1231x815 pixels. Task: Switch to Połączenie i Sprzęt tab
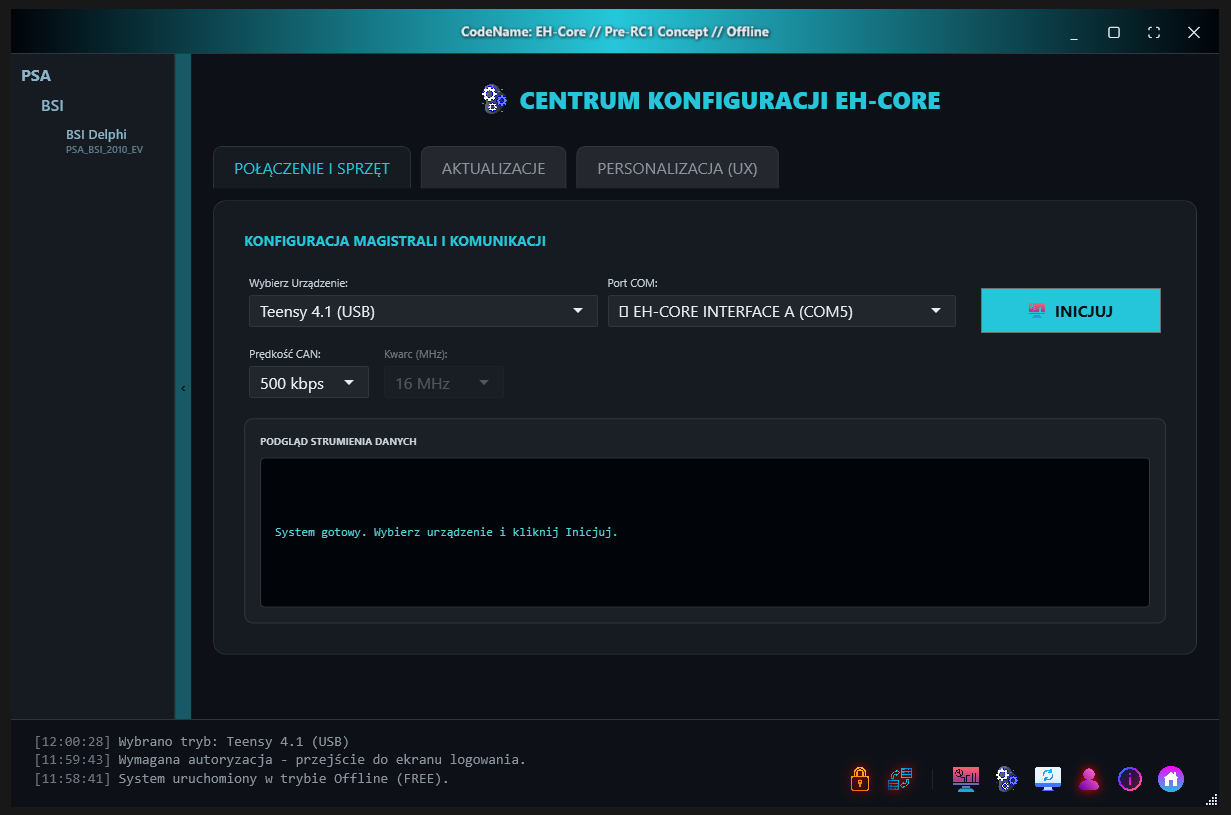pos(312,168)
